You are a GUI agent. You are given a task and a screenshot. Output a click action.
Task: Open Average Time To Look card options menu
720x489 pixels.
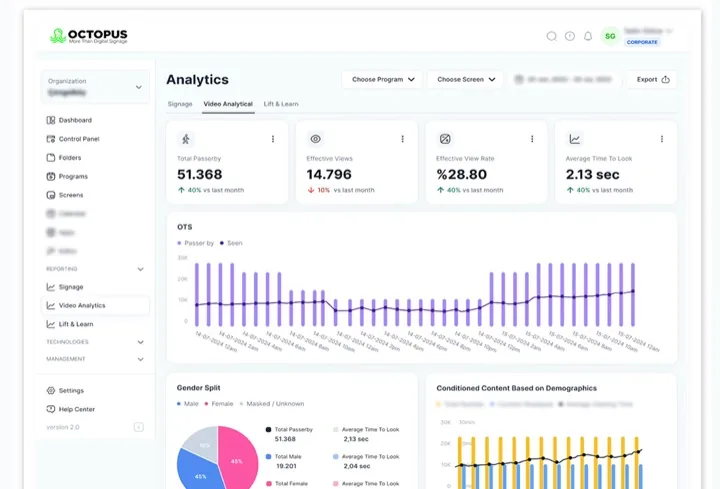[x=662, y=139]
